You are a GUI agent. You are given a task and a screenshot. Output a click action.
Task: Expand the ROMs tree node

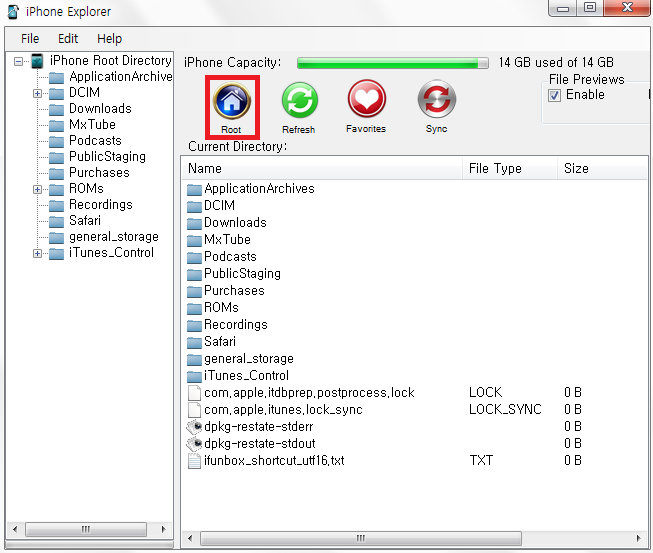click(37, 189)
